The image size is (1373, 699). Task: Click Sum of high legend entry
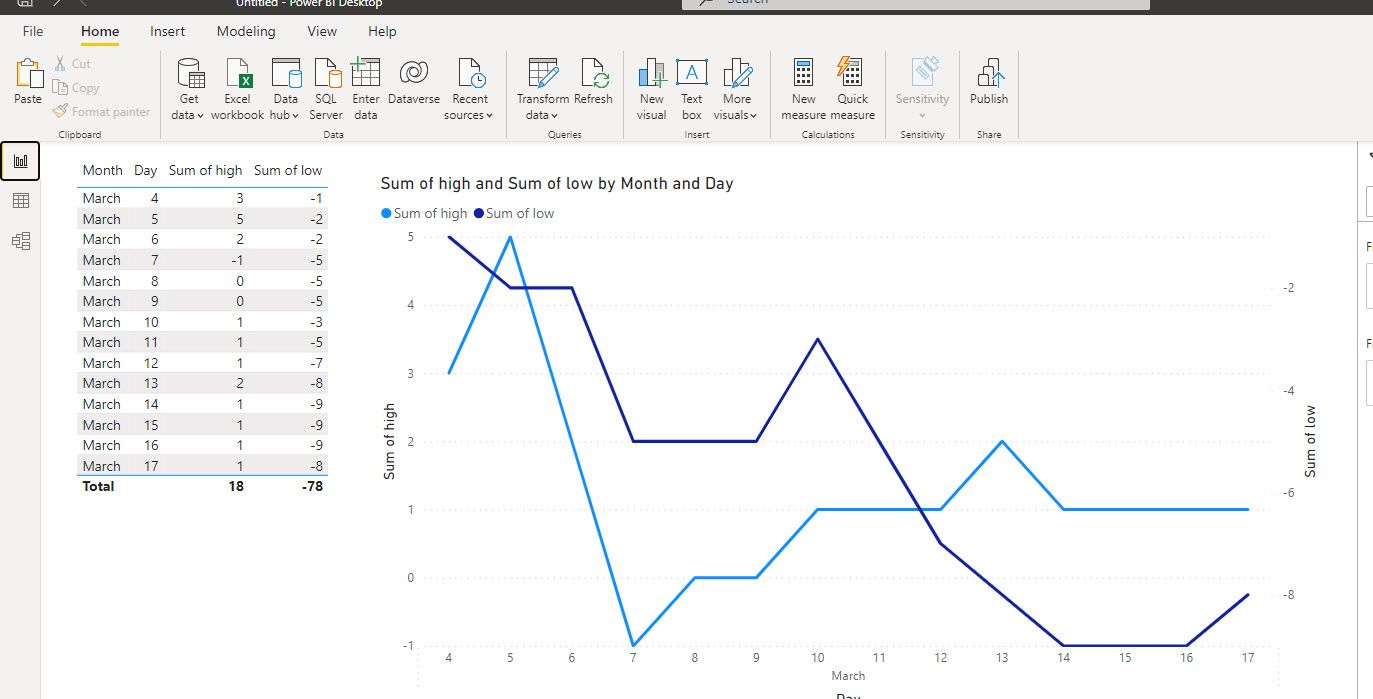click(x=424, y=213)
